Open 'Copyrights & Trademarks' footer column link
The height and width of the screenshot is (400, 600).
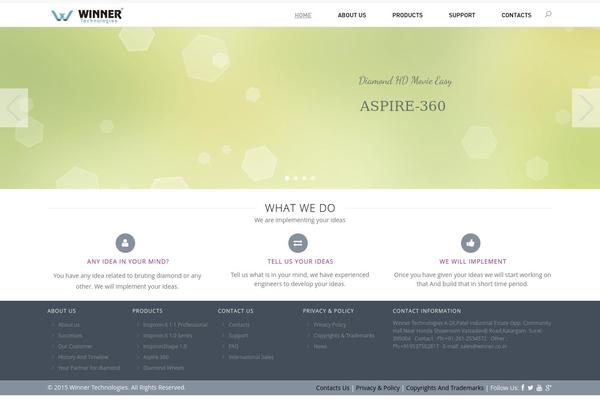pos(344,335)
